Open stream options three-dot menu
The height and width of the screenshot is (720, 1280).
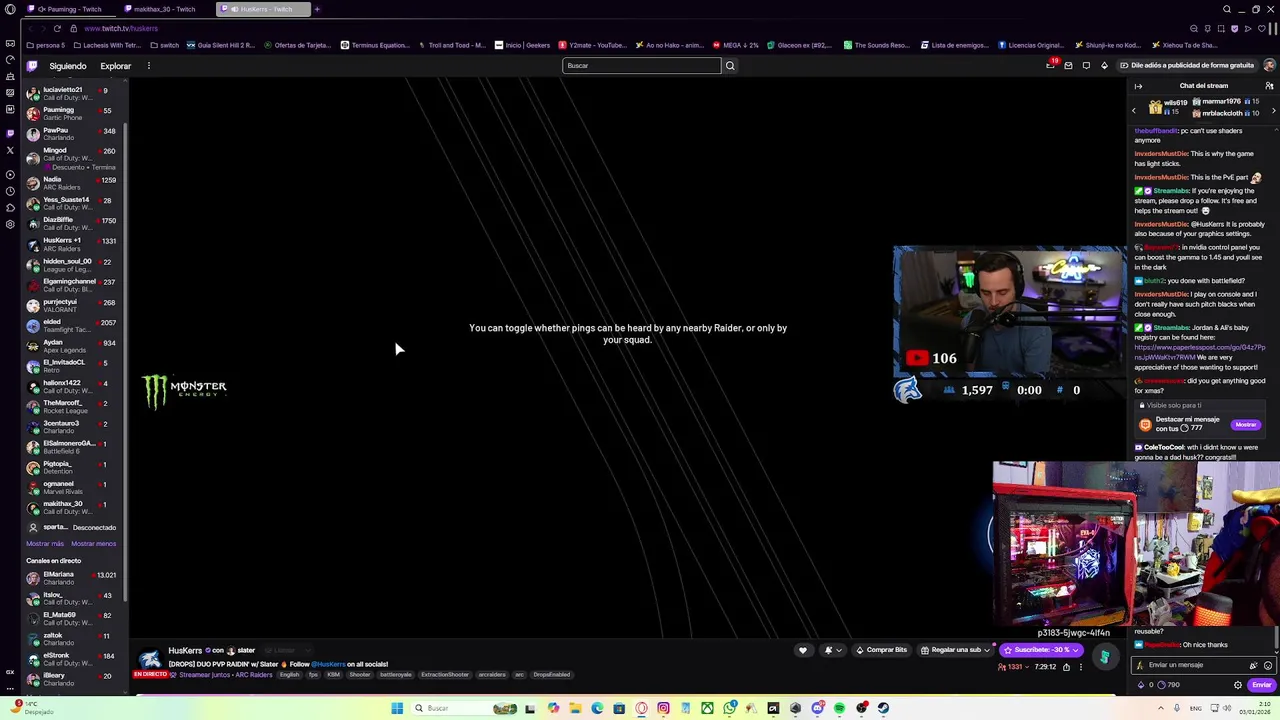pyautogui.click(x=1080, y=667)
